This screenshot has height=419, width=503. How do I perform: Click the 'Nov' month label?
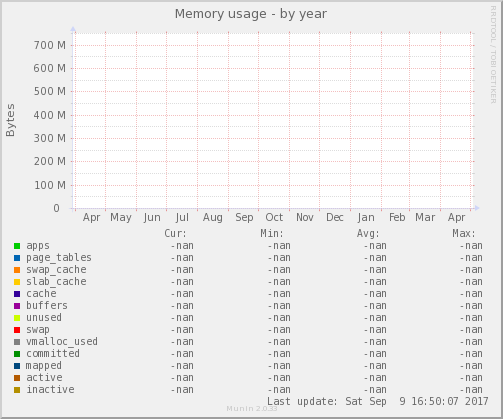coord(305,218)
